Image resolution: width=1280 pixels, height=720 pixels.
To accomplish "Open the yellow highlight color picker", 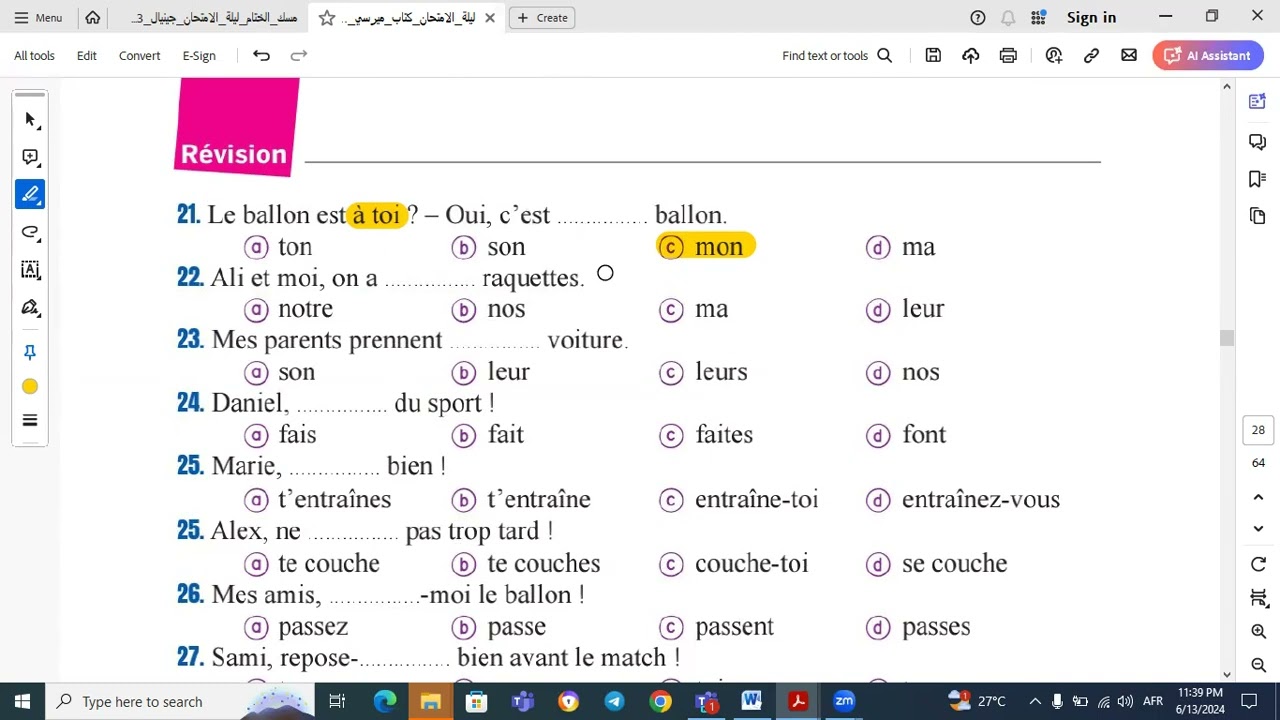I will pos(30,387).
